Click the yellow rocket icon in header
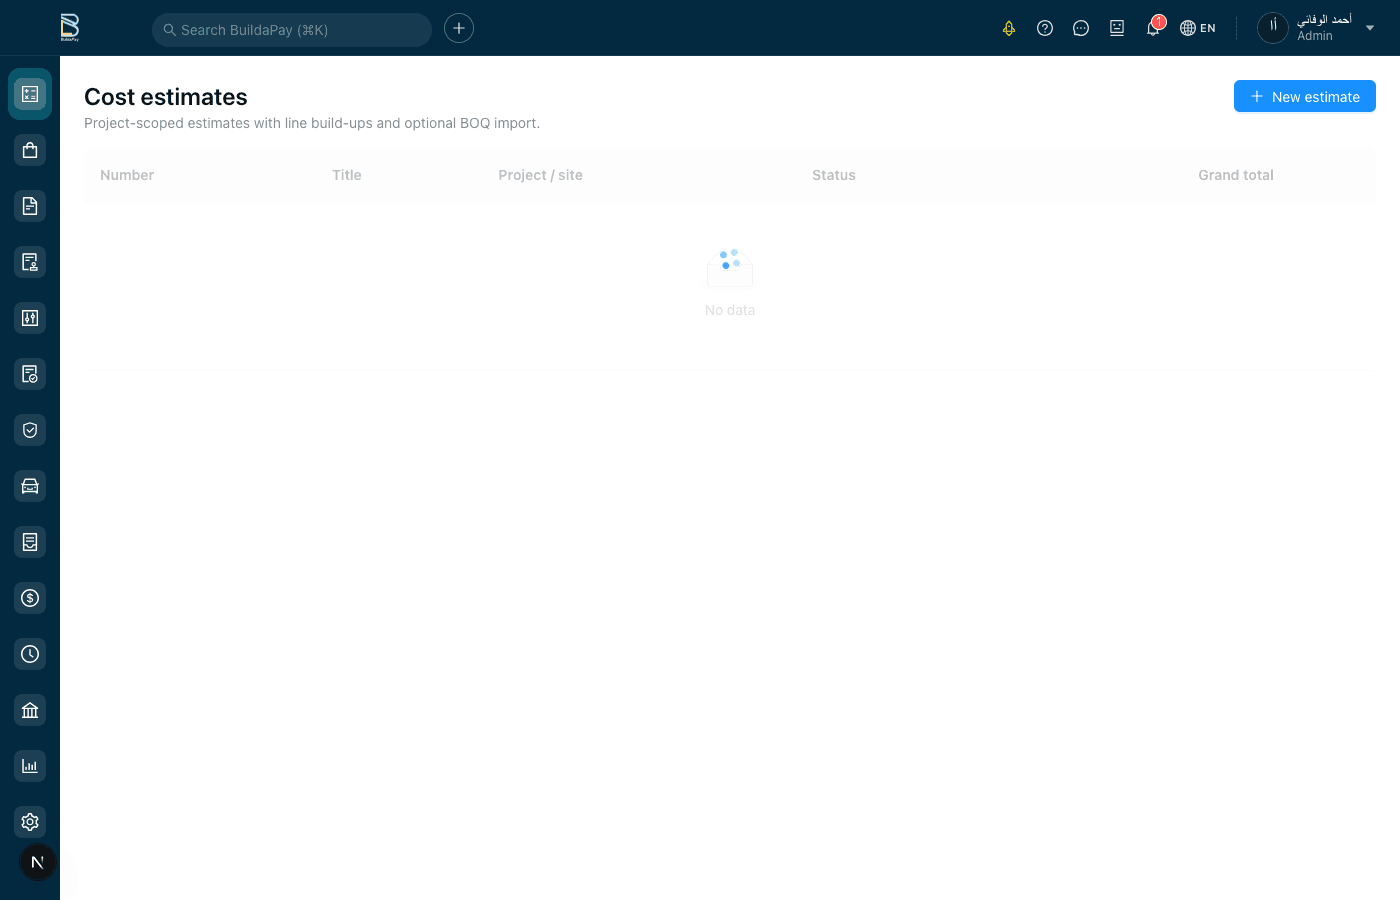The height and width of the screenshot is (900, 1400). [x=1009, y=28]
